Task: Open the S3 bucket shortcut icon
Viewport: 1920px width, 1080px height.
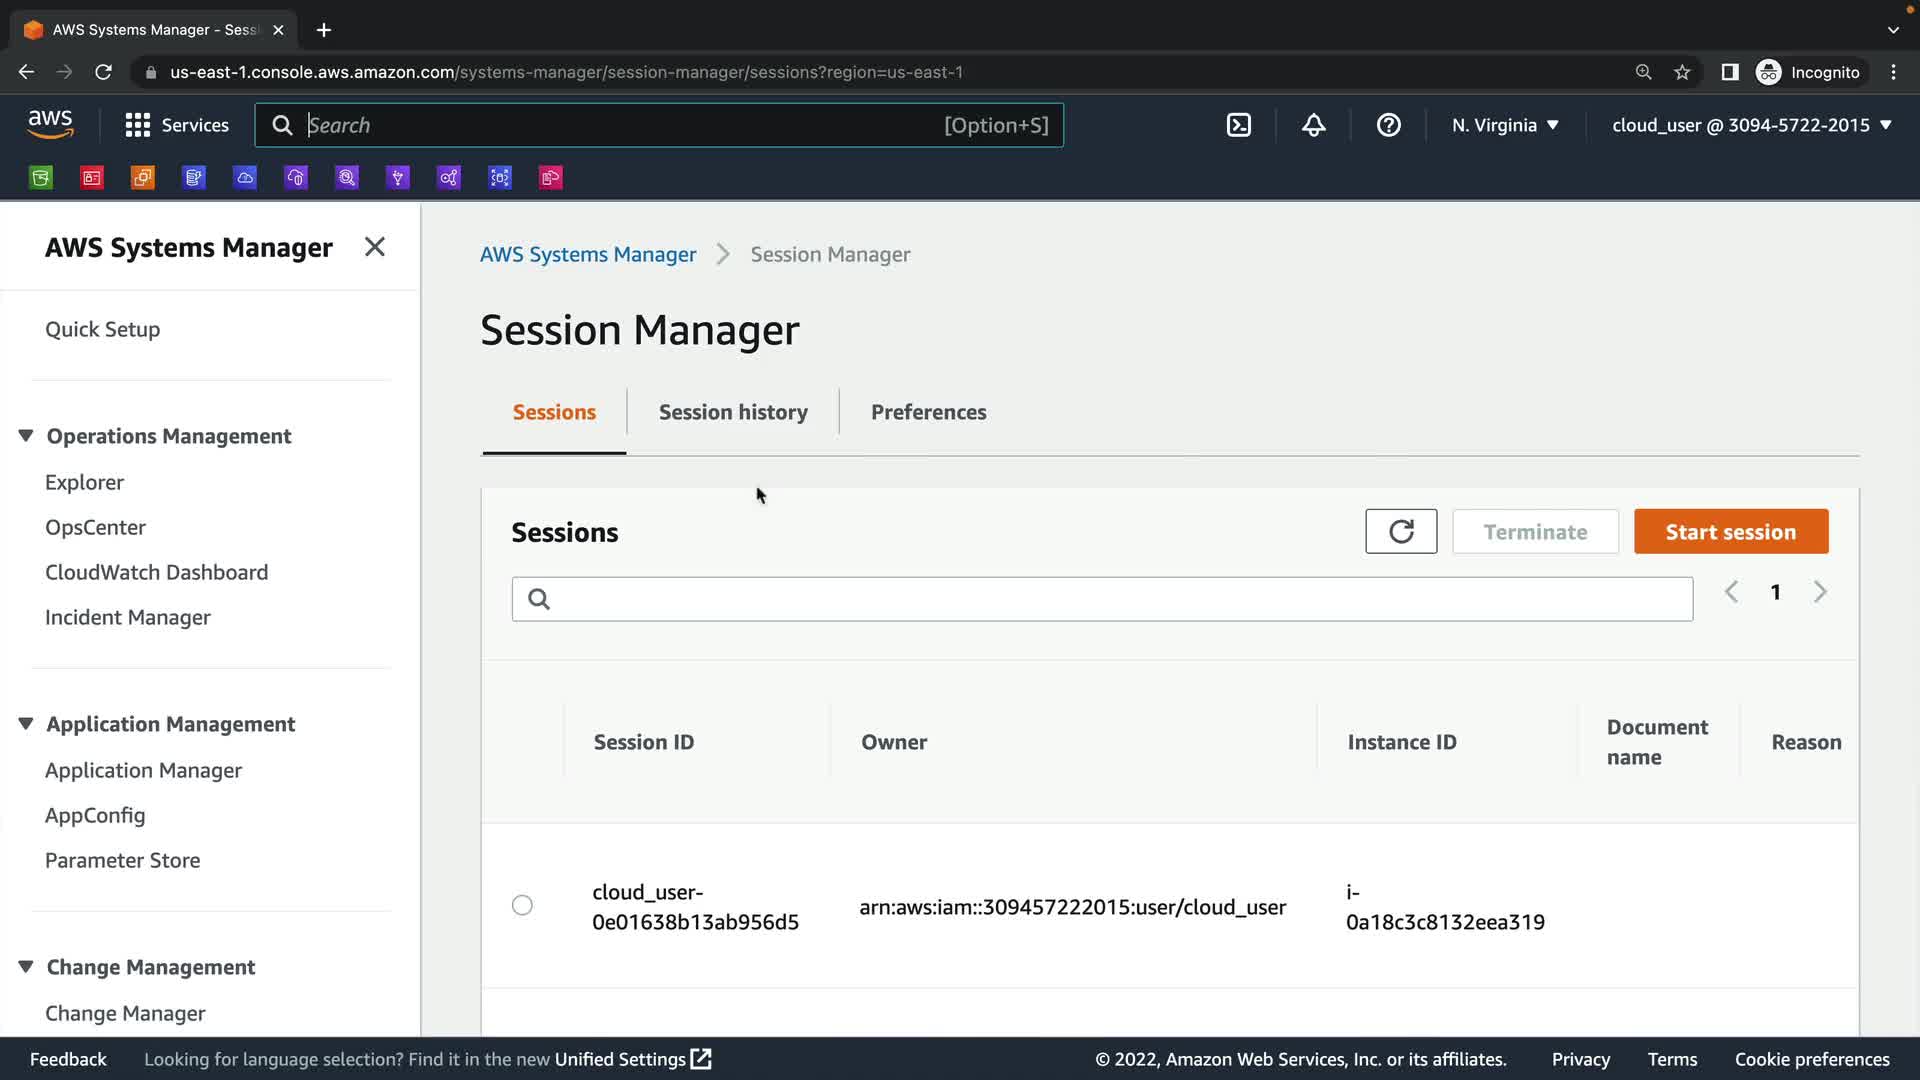Action: click(41, 178)
